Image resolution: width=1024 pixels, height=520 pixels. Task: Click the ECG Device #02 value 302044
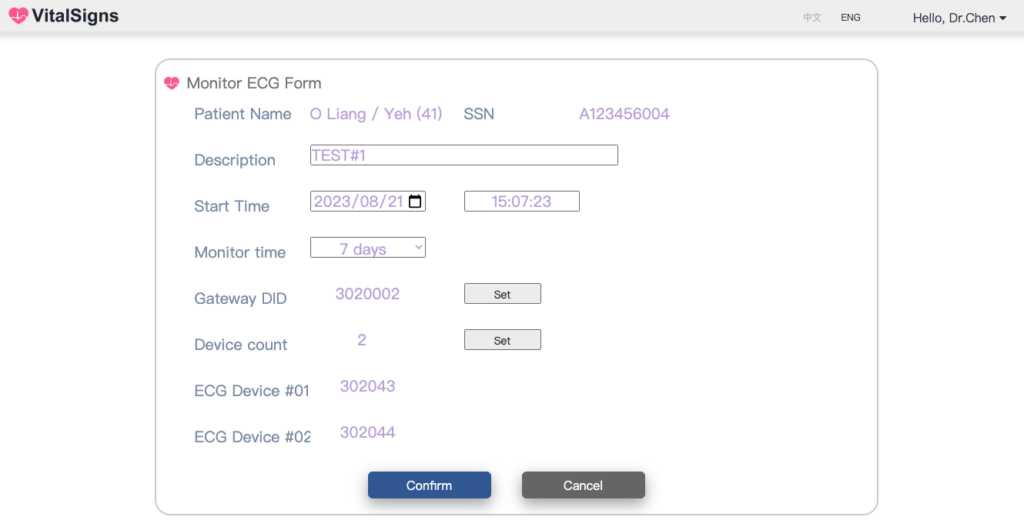coord(367,432)
